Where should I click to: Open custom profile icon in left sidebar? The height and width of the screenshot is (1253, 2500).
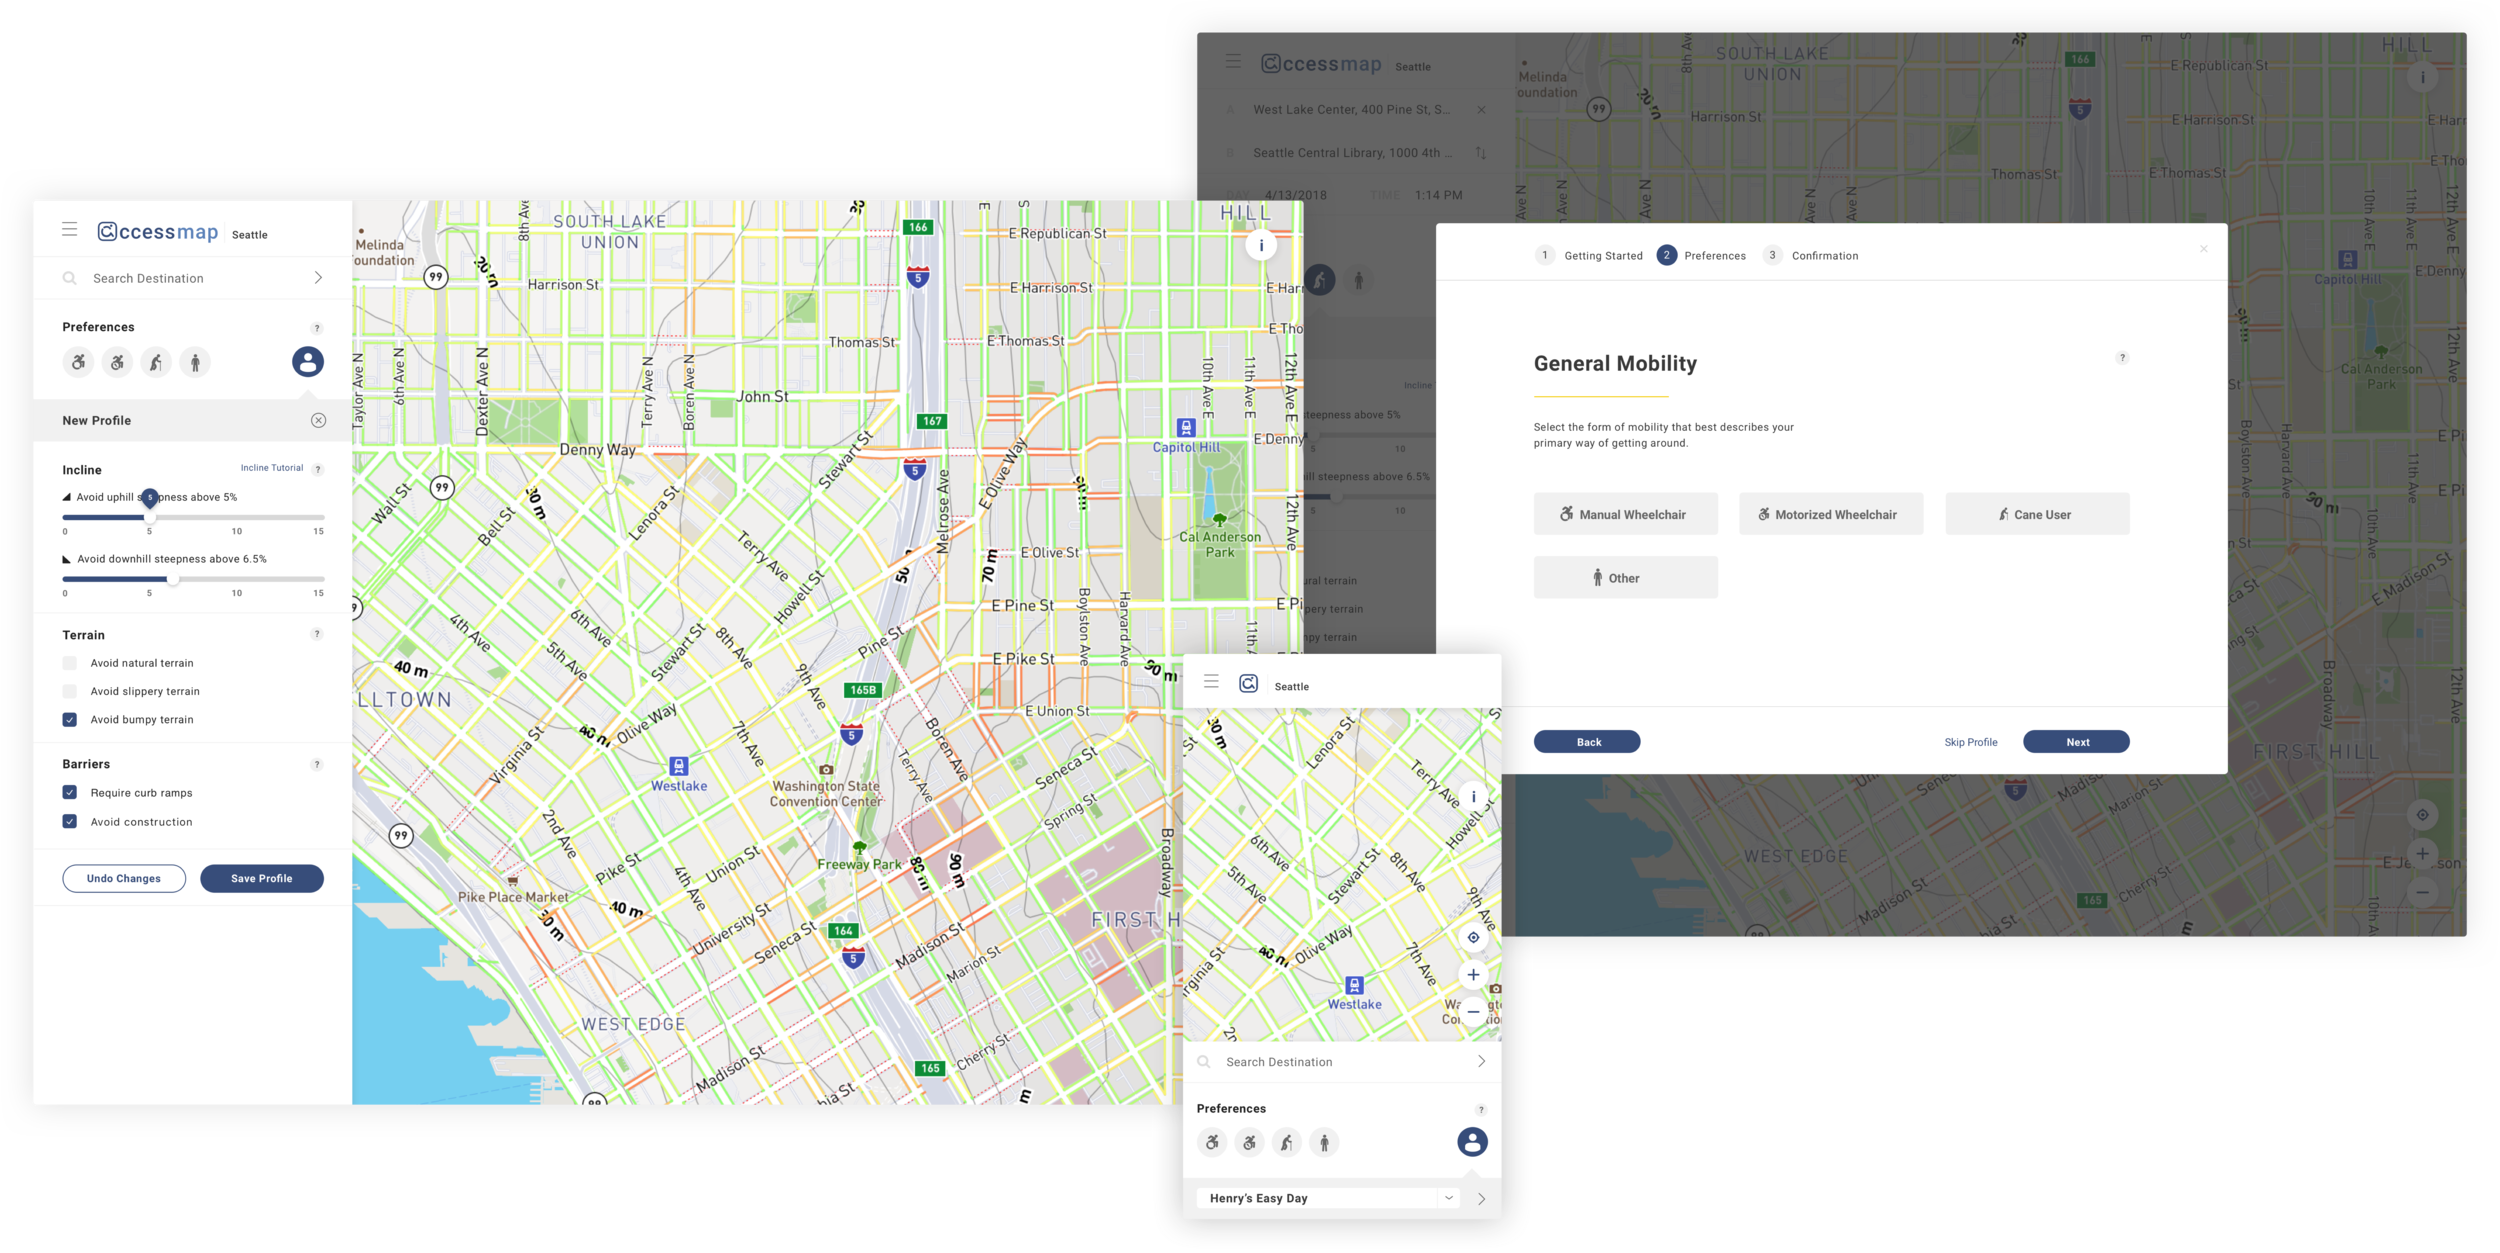coord(307,362)
